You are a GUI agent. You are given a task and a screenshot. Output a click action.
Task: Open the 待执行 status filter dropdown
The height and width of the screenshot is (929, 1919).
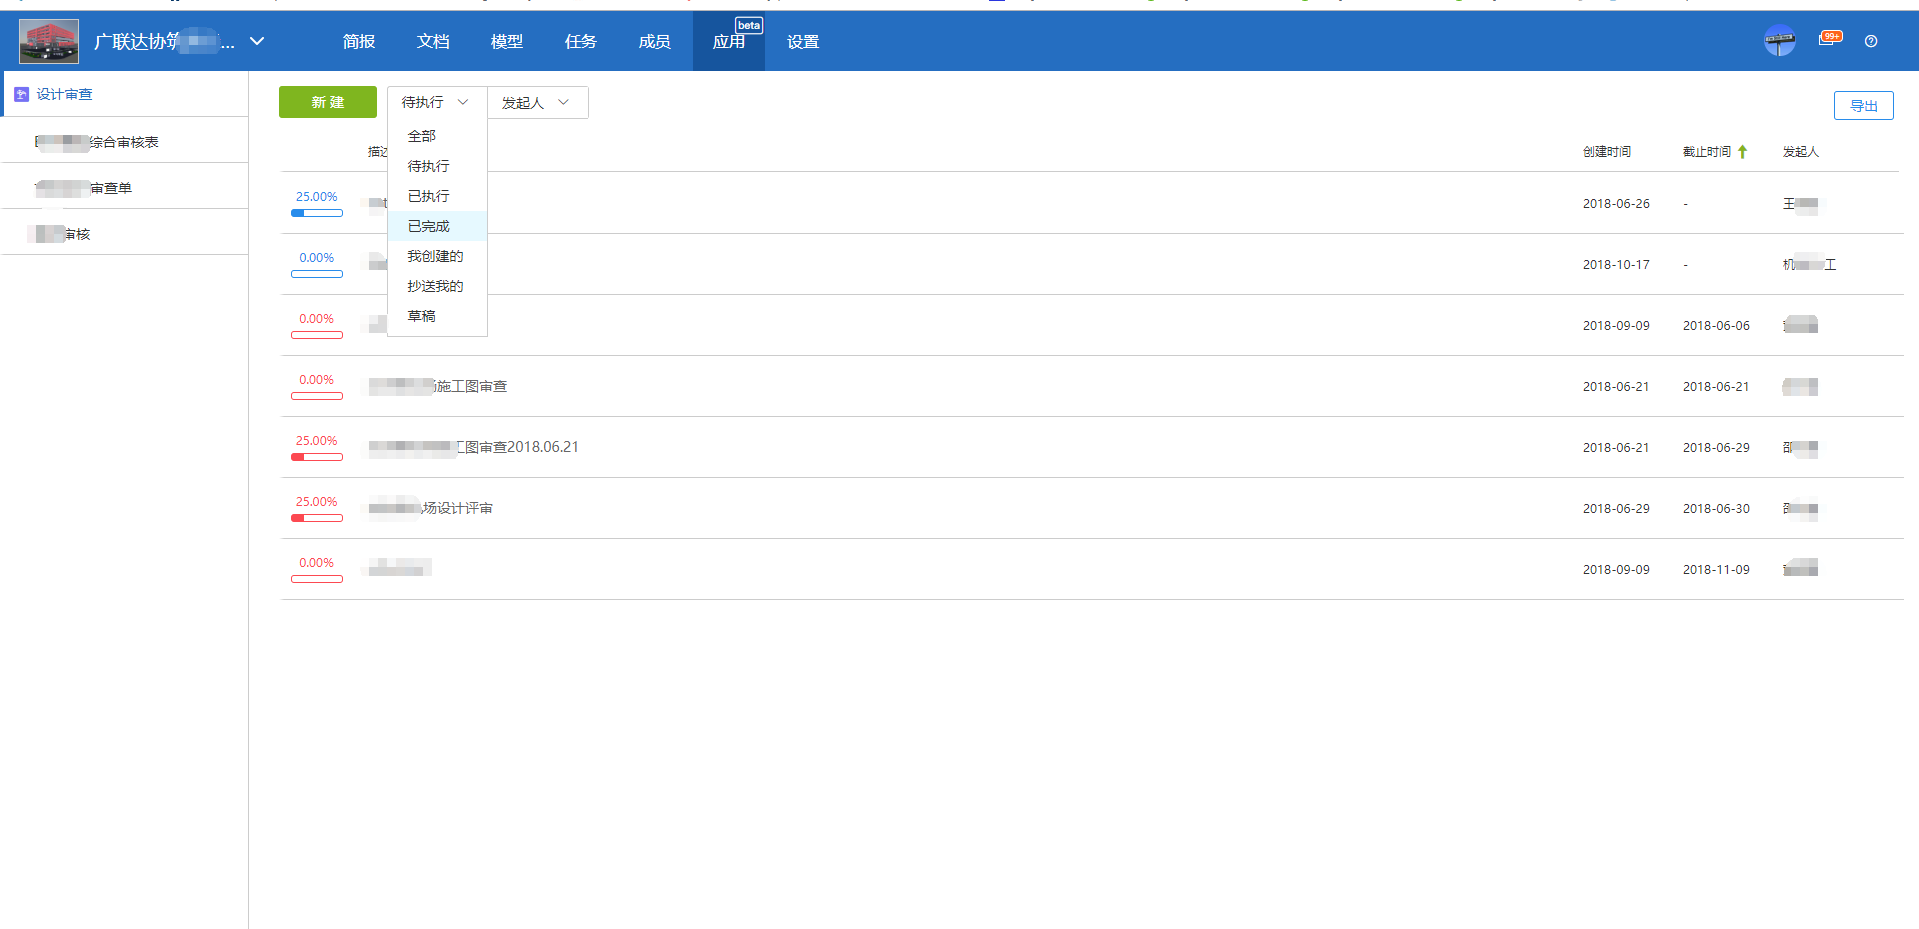pos(436,103)
